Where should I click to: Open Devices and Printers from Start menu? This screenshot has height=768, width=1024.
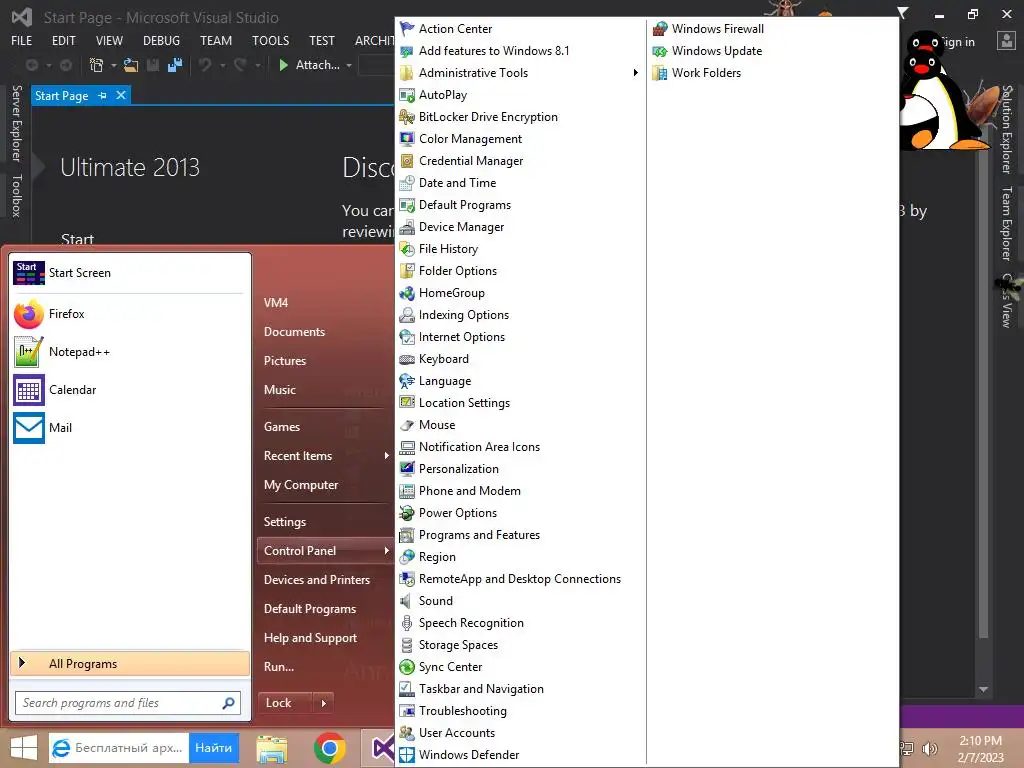click(x=317, y=579)
